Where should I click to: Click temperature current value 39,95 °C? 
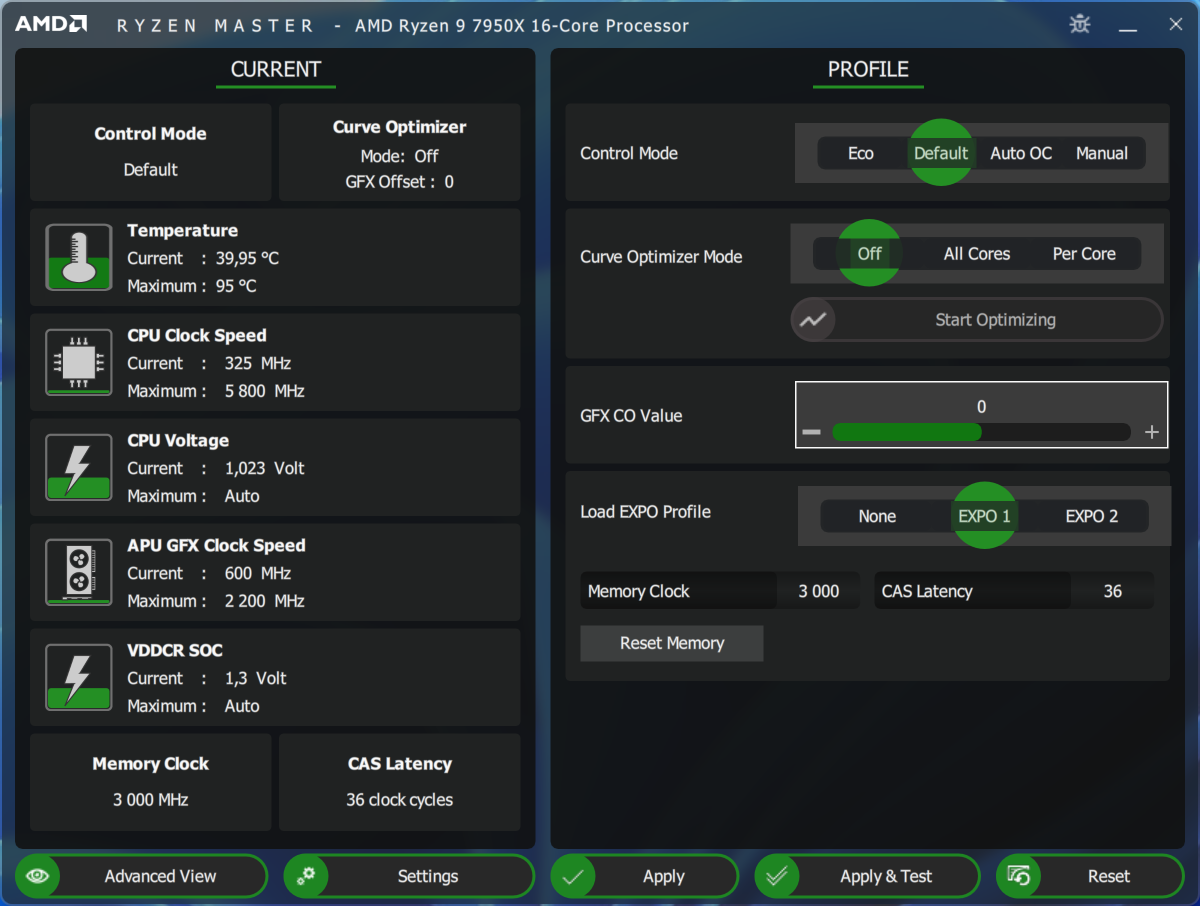coord(247,258)
